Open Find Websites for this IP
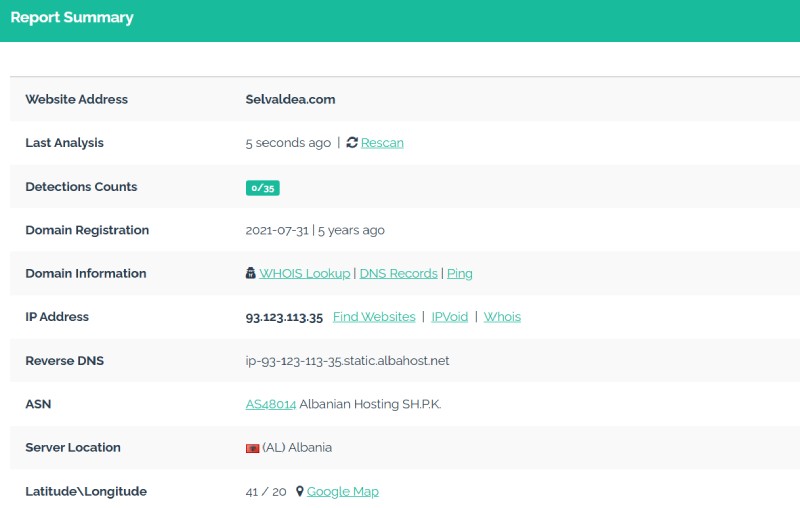800x508 pixels. (x=374, y=317)
